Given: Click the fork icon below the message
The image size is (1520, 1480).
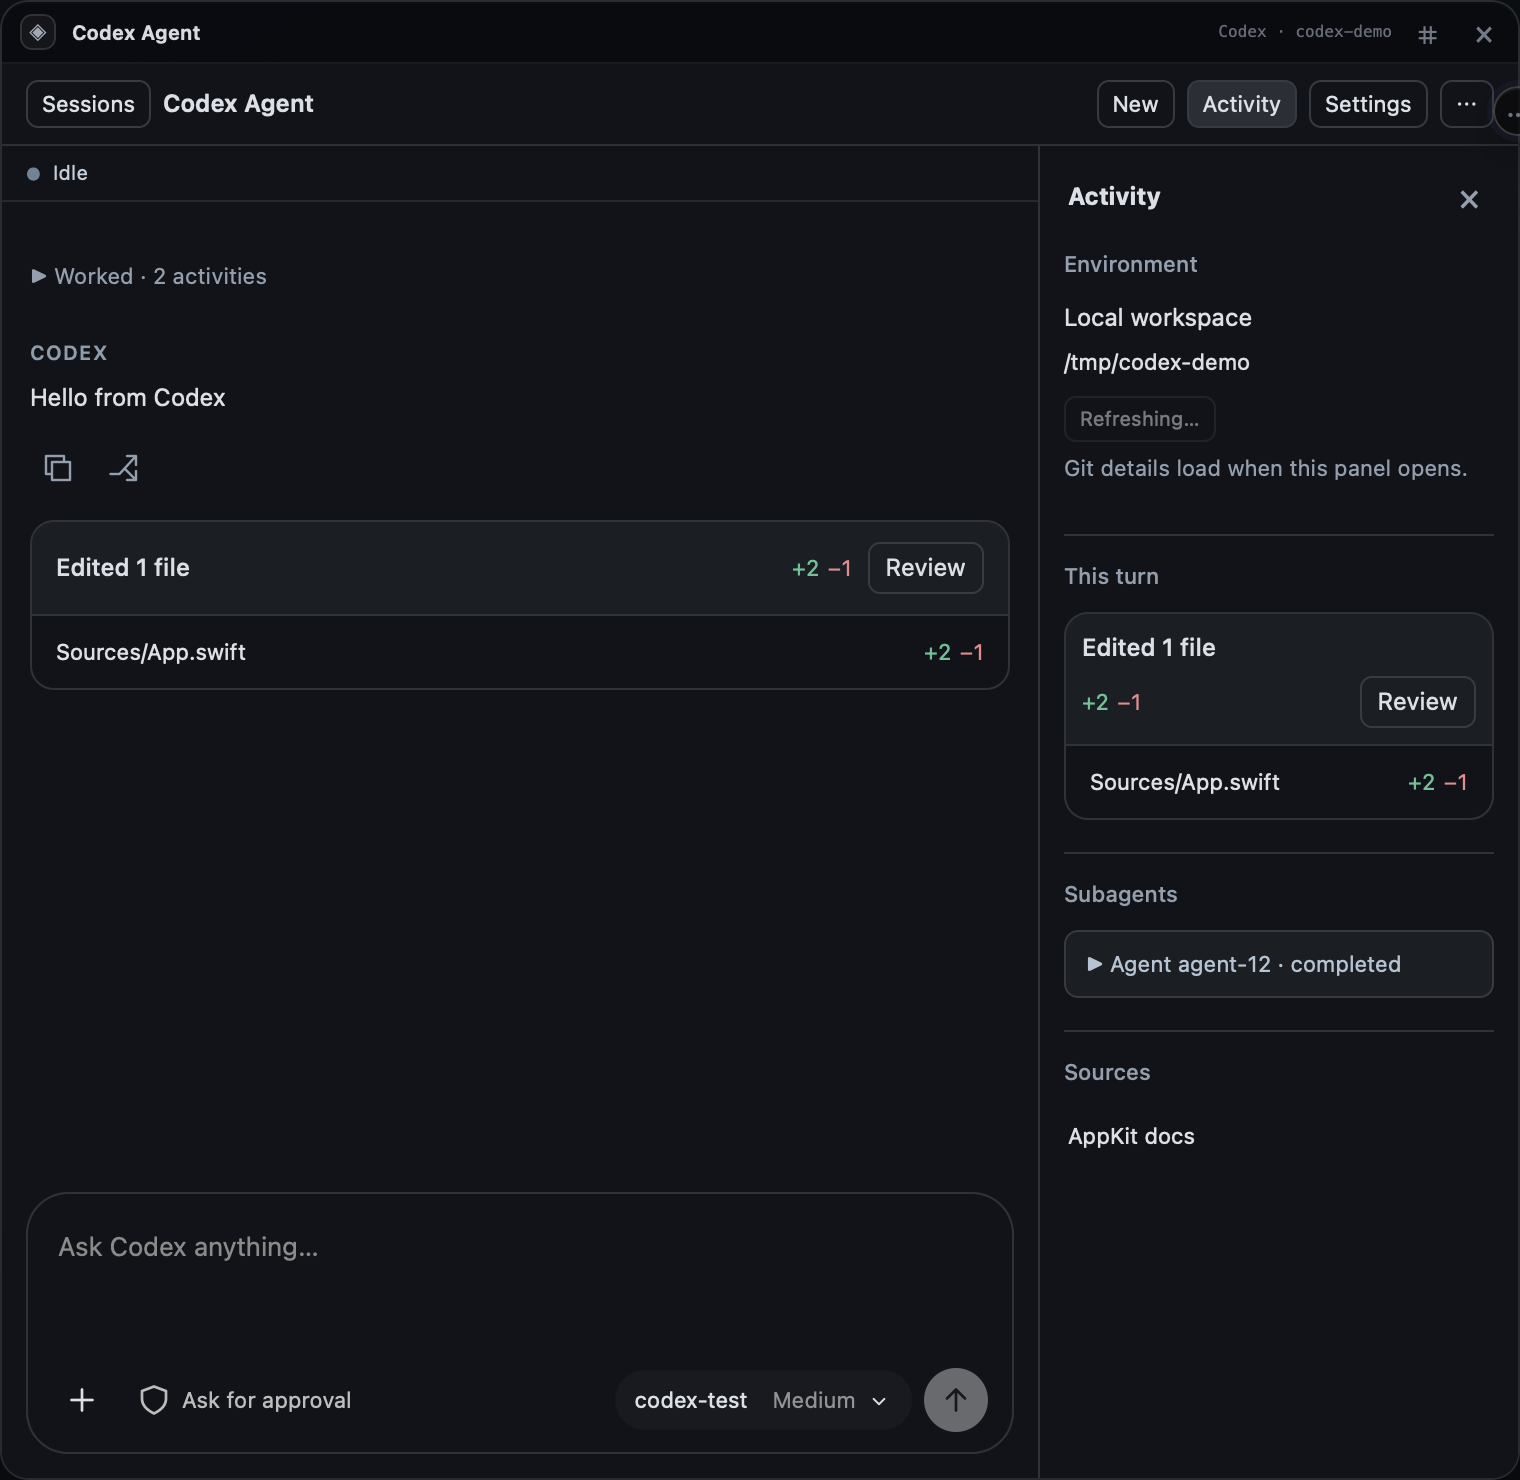Looking at the screenshot, I should (123, 467).
